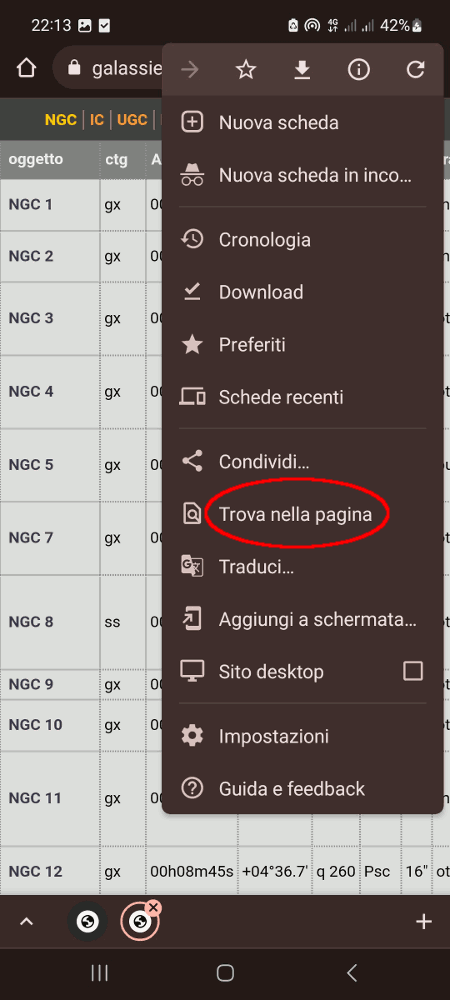The height and width of the screenshot is (1000, 450).
Task: Tap the forward arrow icon in menu
Action: coord(190,70)
